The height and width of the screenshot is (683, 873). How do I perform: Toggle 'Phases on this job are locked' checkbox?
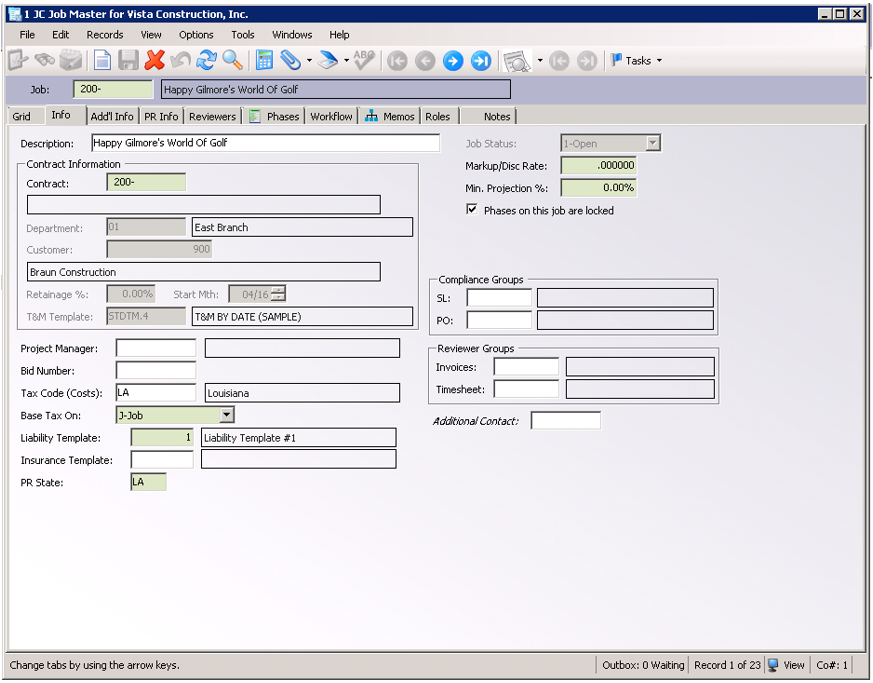point(472,210)
